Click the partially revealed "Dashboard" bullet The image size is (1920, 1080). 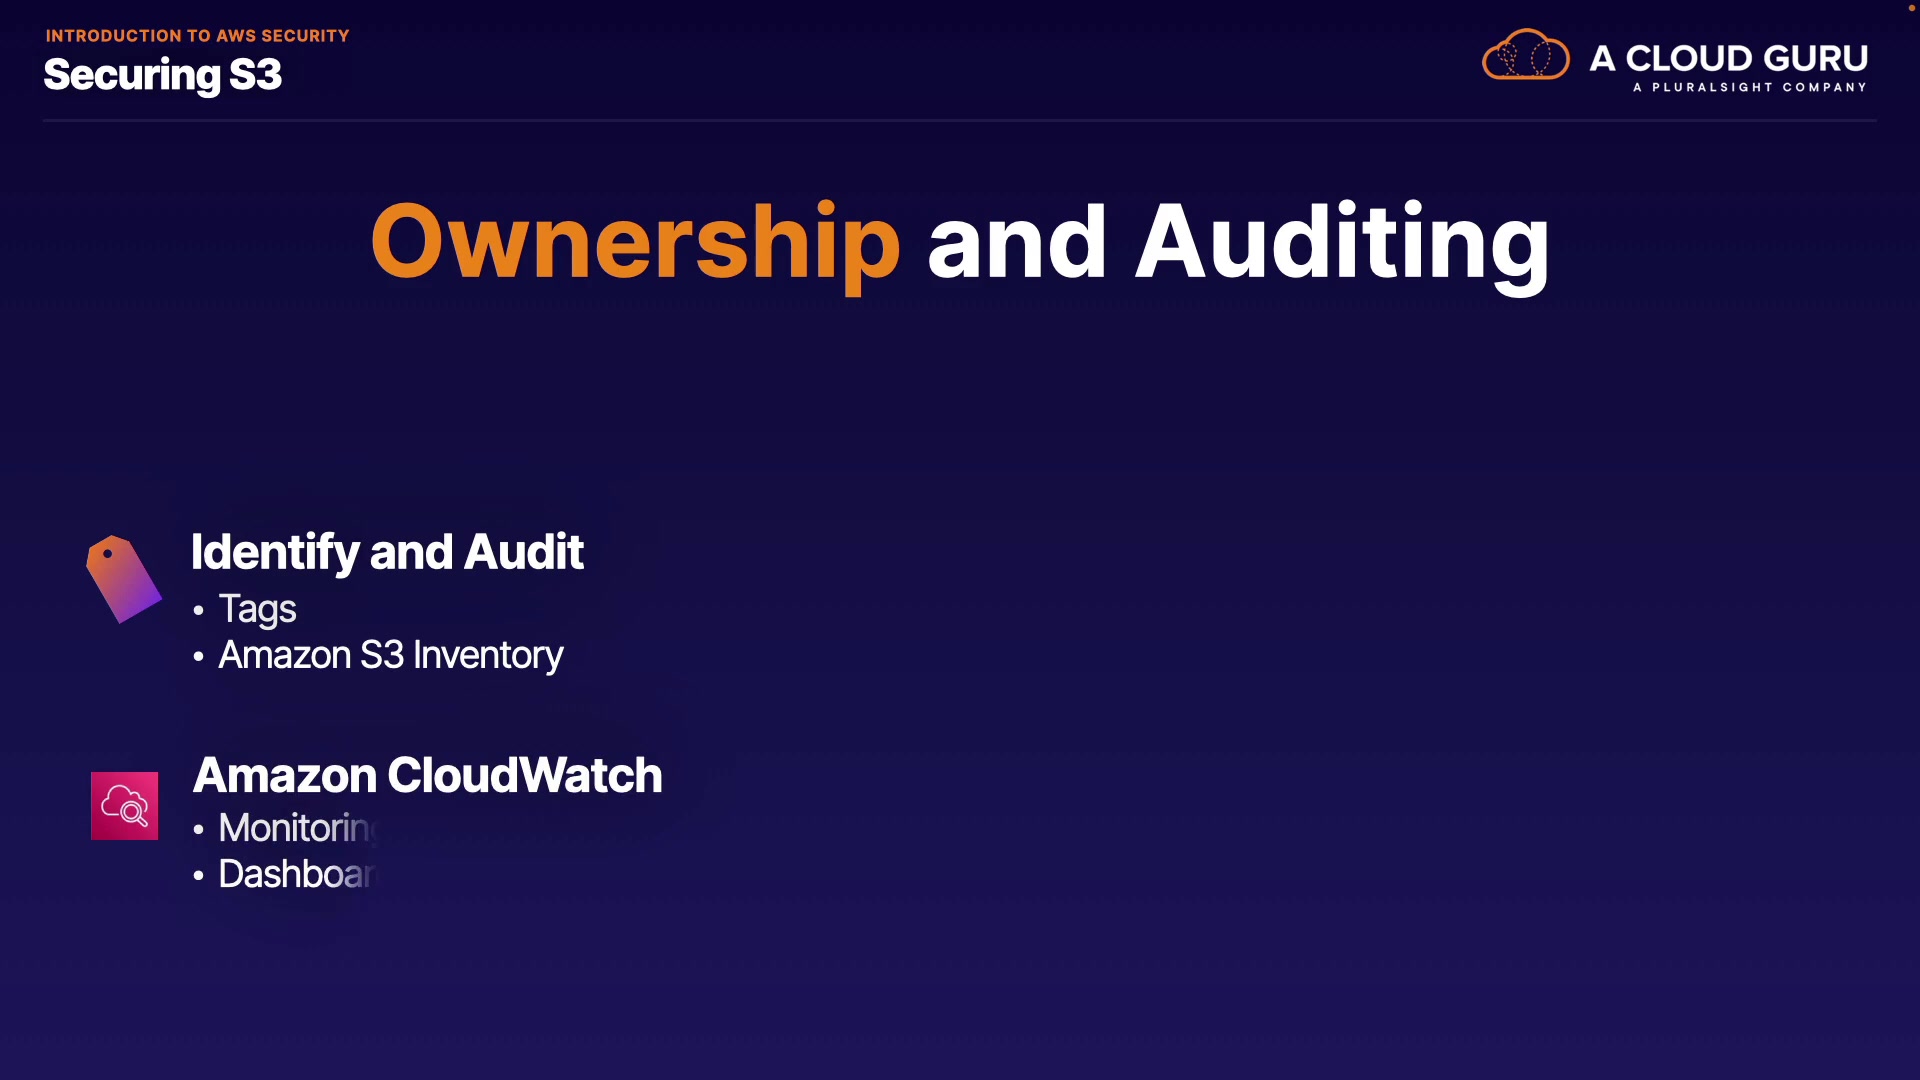coord(295,874)
